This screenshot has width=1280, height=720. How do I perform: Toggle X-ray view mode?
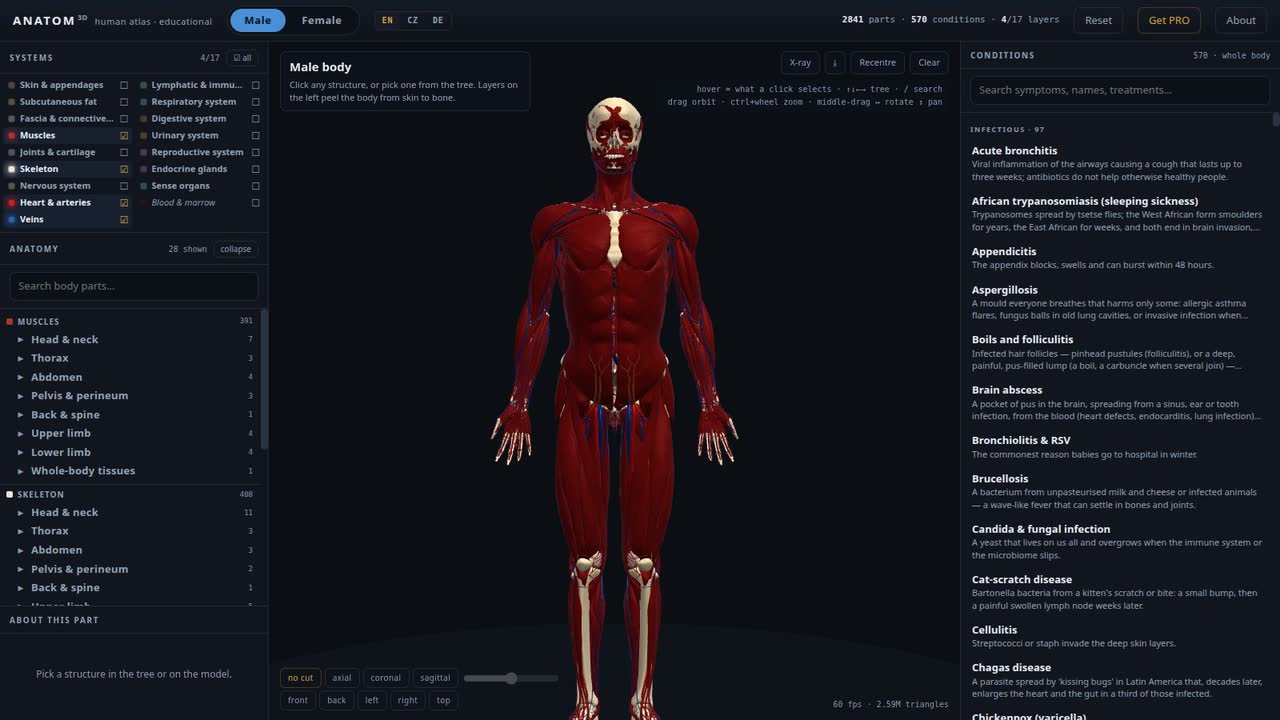click(x=800, y=62)
